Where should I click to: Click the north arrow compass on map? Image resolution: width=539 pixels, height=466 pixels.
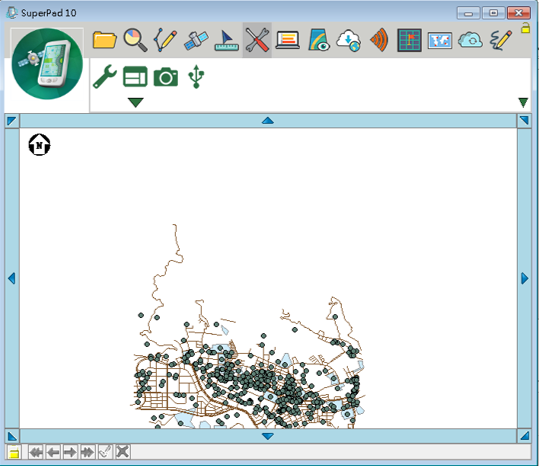coord(39,145)
